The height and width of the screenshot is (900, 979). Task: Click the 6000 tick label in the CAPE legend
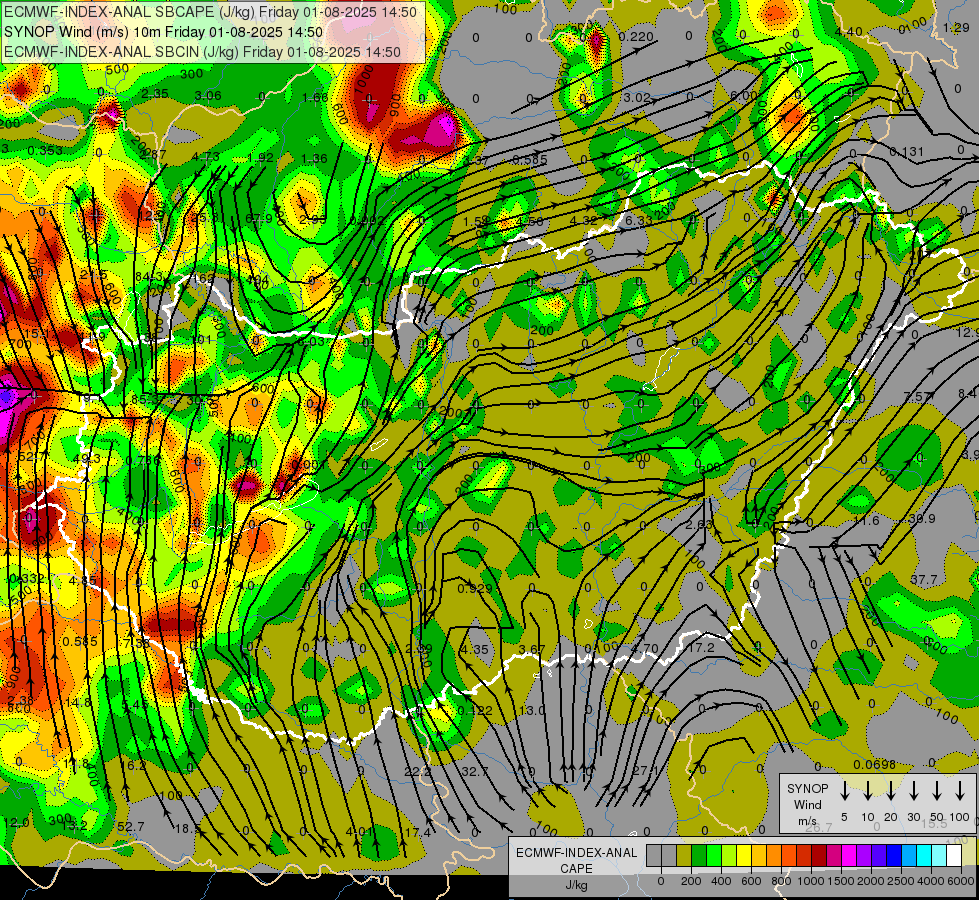point(961,881)
